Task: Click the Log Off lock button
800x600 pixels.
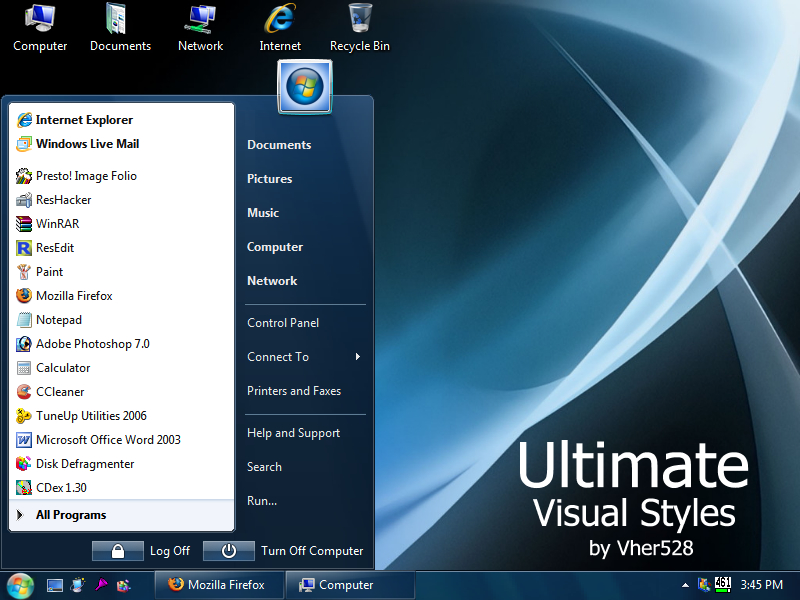Action: point(118,551)
